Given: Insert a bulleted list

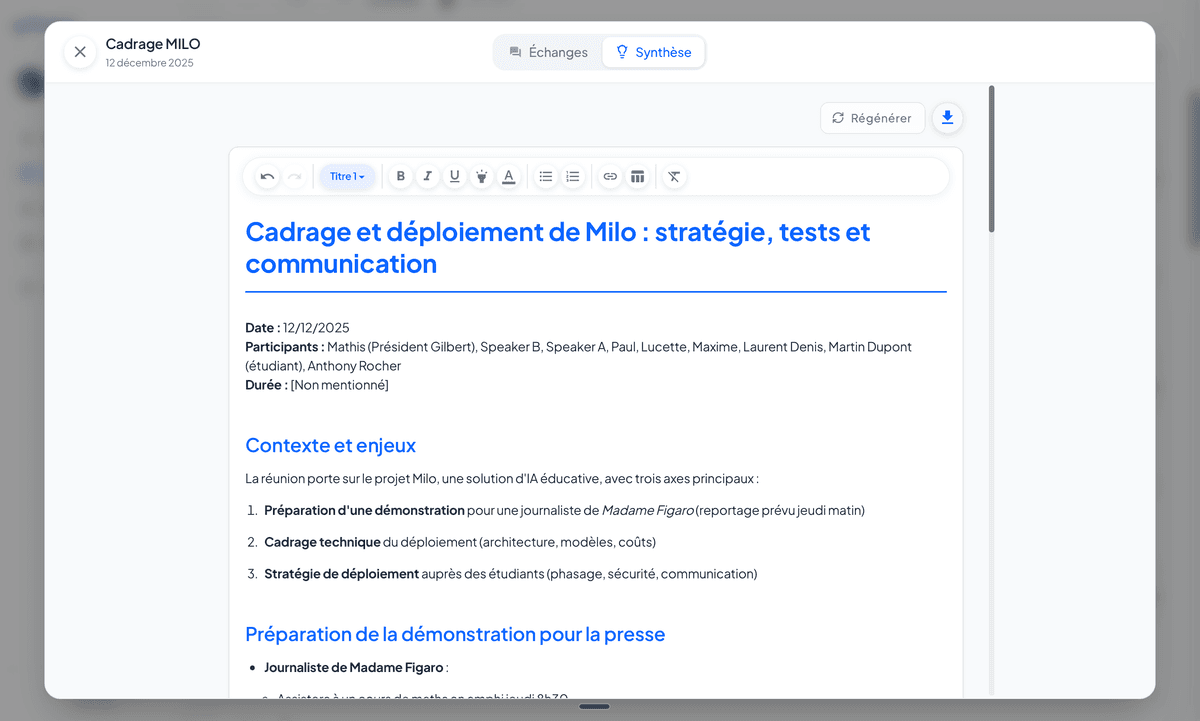Looking at the screenshot, I should pyautogui.click(x=546, y=177).
